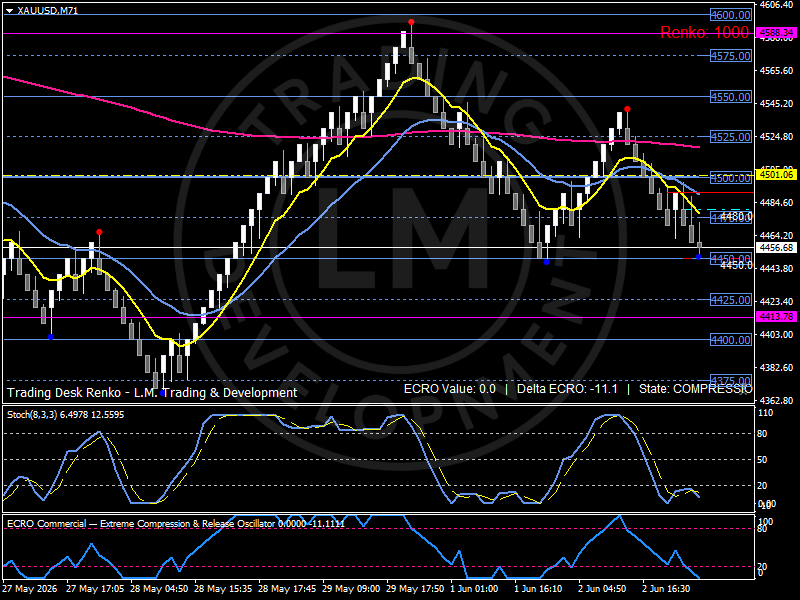Click the 28 May 17:45 time label

(287, 589)
